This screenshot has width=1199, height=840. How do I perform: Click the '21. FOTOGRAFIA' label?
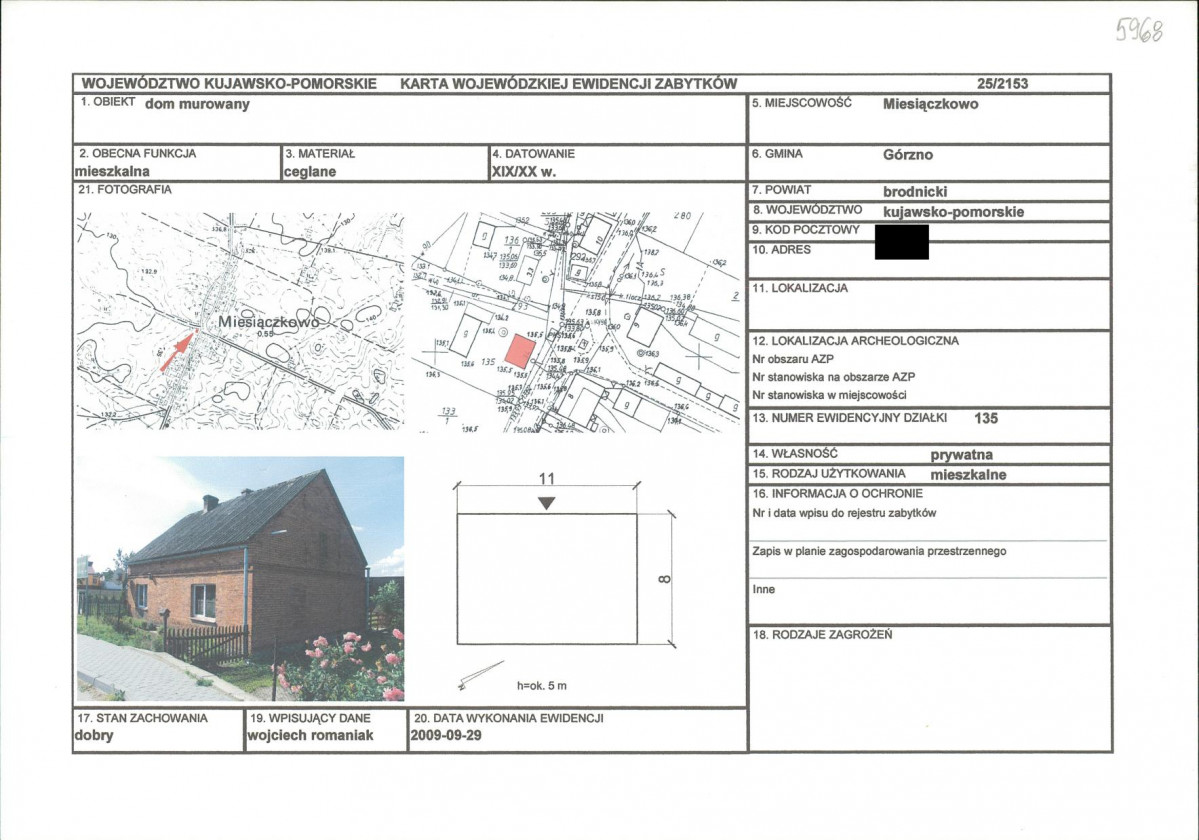125,190
